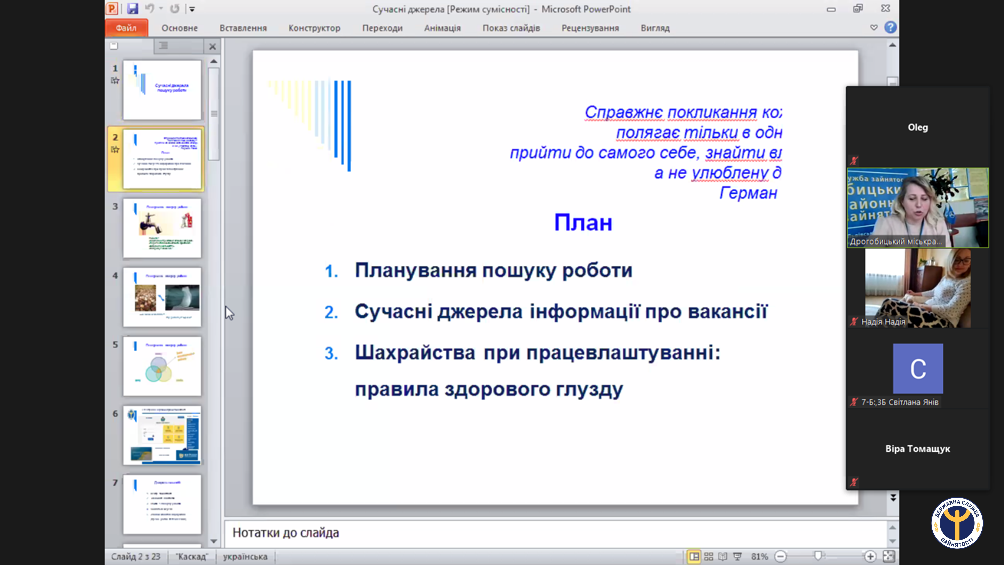Click the zoom slider handle
This screenshot has width=1004, height=565.
pos(818,557)
